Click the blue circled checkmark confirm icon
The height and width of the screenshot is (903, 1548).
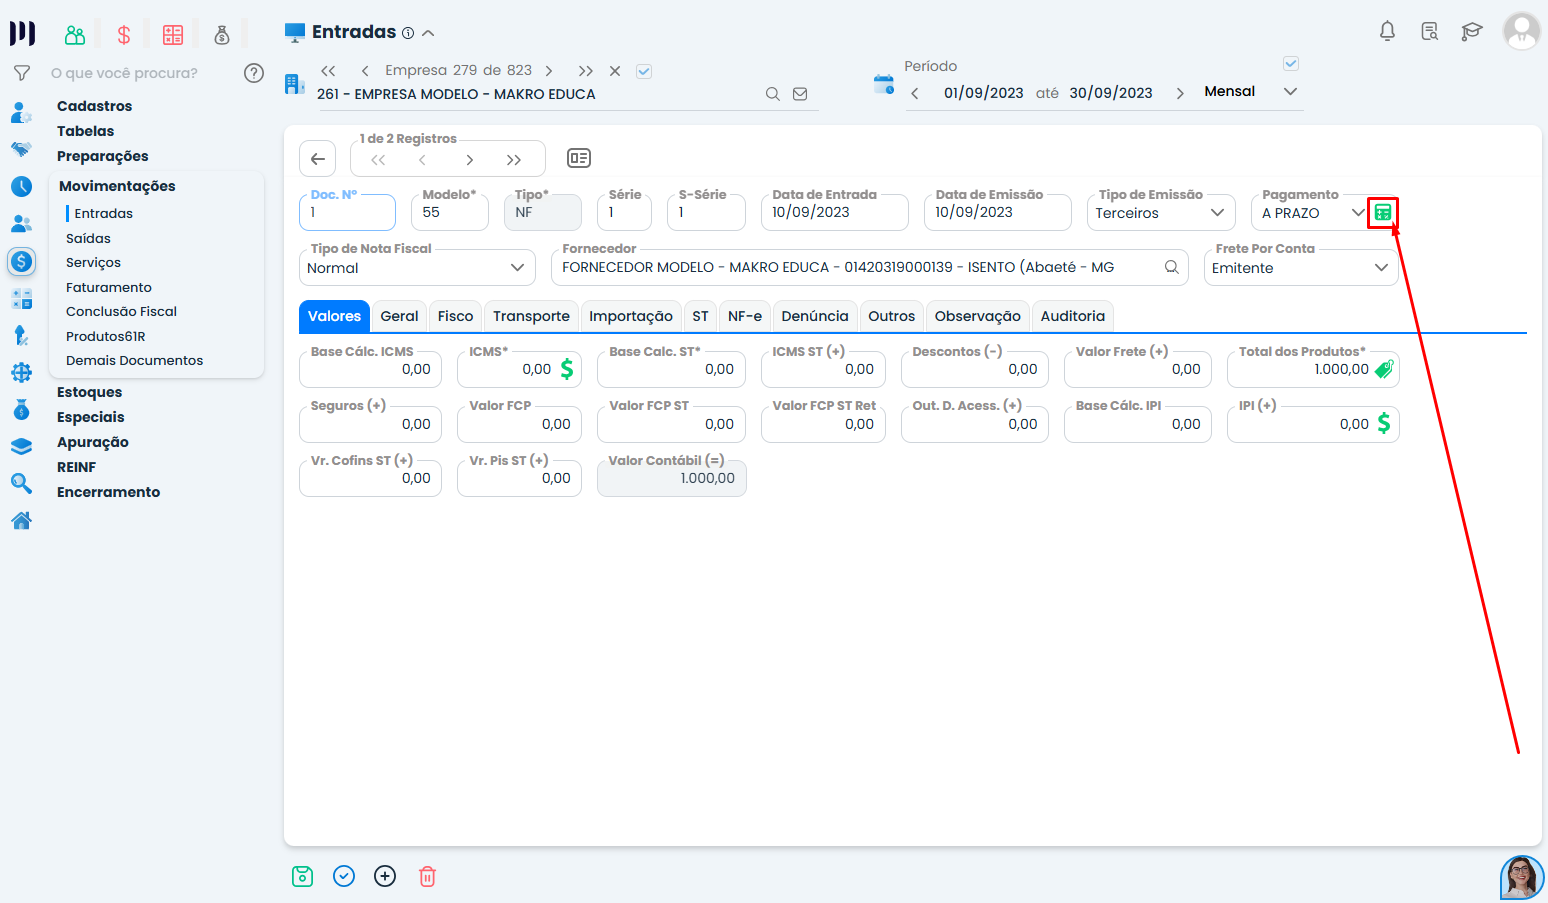click(344, 877)
